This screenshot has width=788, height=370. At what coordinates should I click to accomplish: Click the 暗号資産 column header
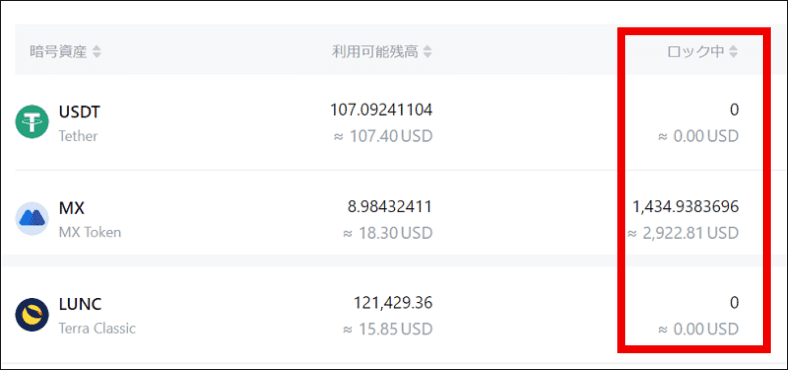58,51
